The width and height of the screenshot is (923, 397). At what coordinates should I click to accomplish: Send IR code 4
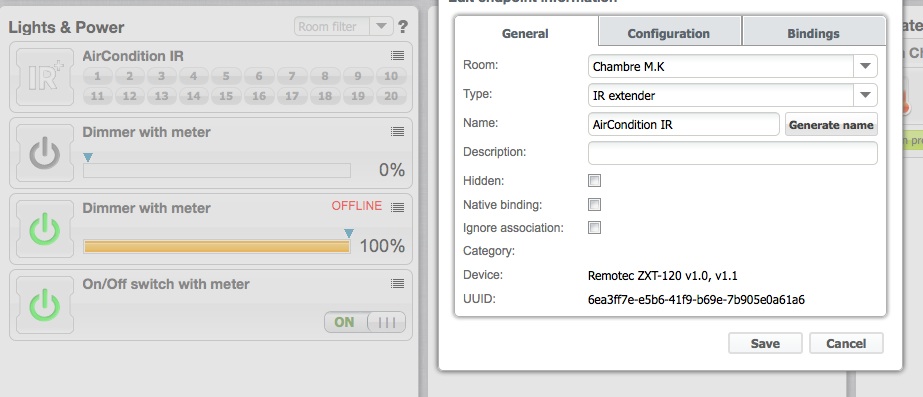(194, 76)
